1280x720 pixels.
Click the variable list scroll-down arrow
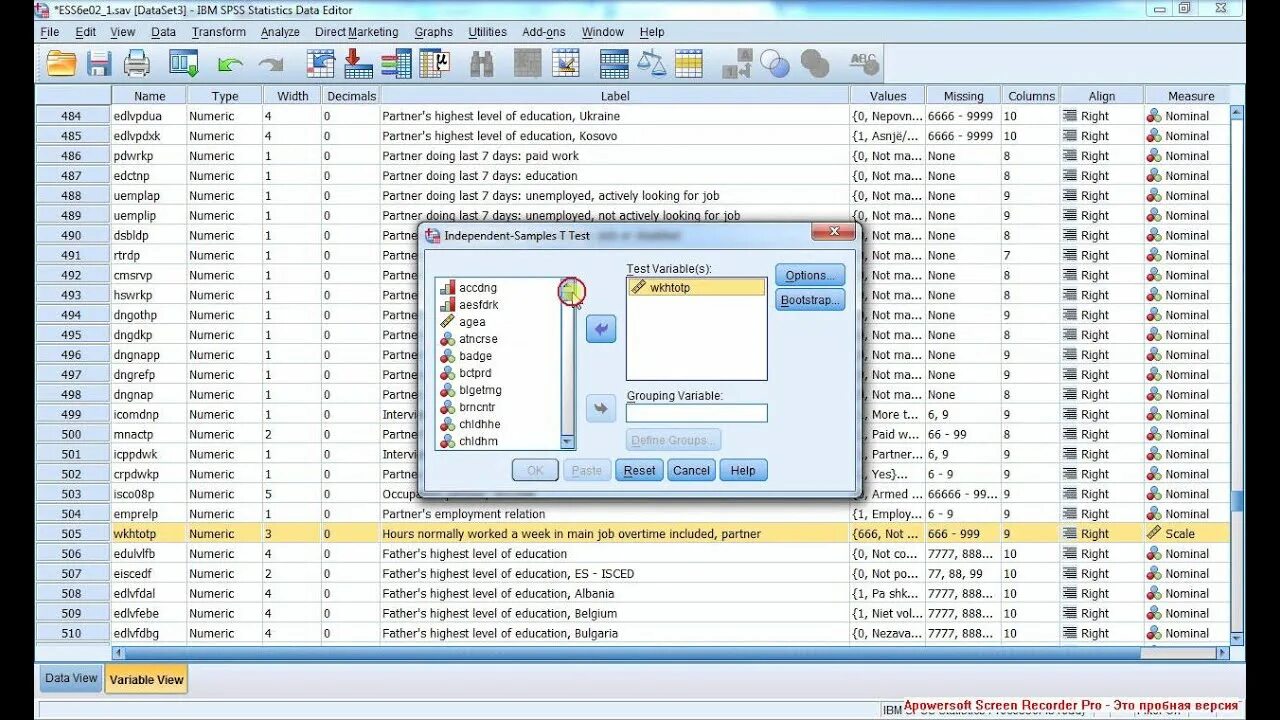pyautogui.click(x=568, y=442)
